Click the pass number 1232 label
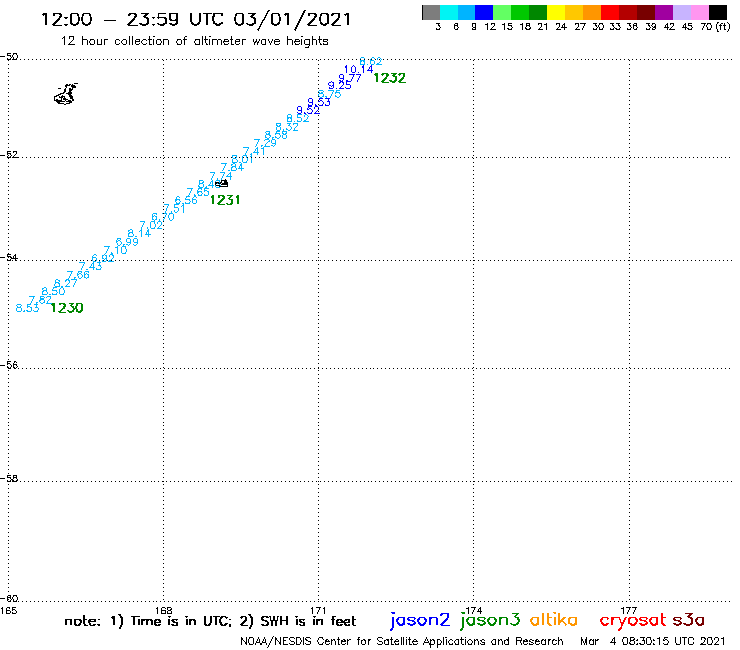Screen dimensions: 740x650 coord(389,78)
